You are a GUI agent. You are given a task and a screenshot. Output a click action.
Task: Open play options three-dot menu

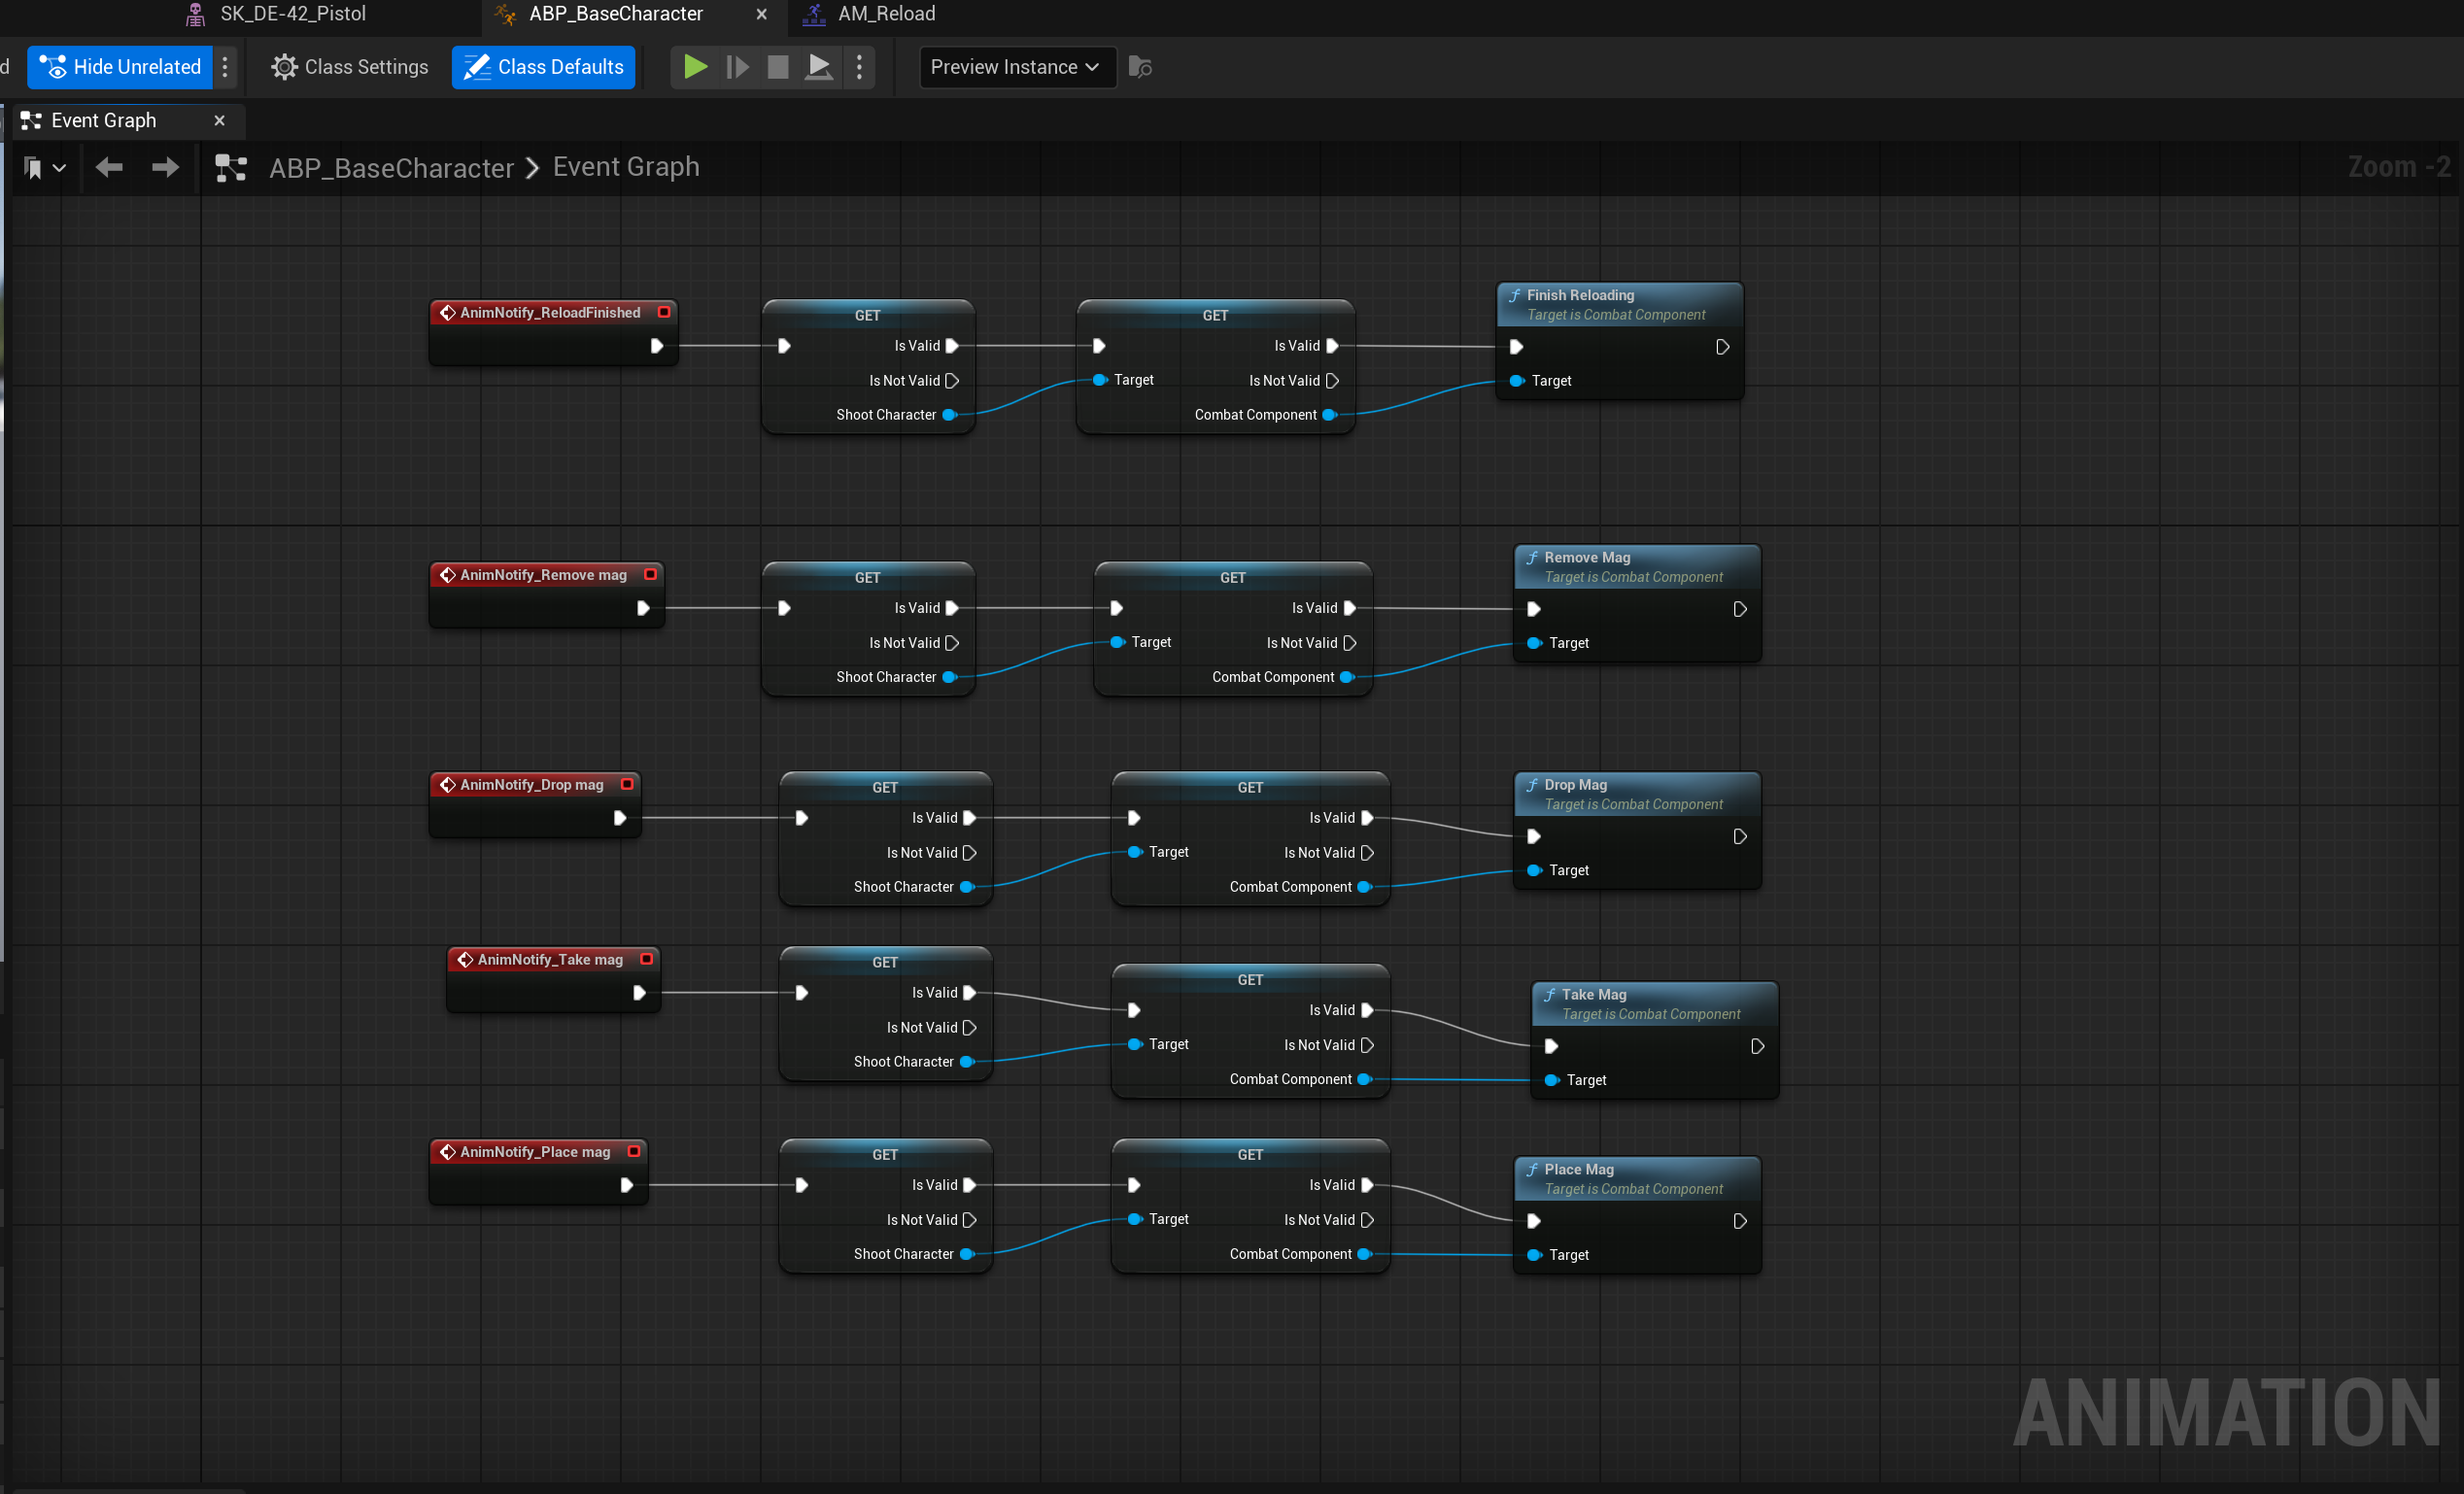(859, 67)
